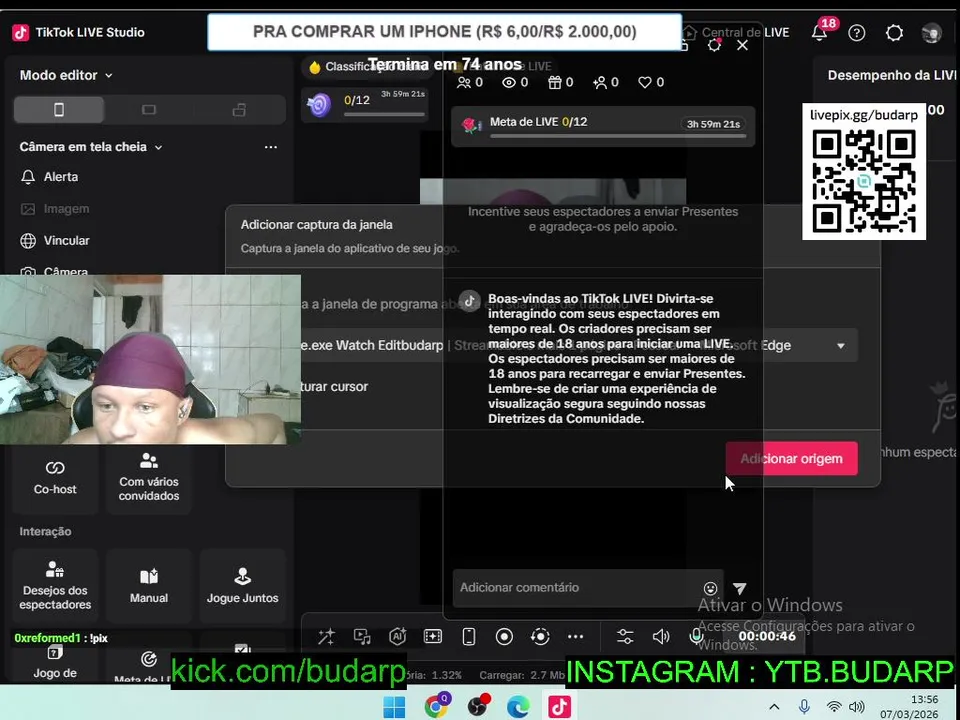Click the replay record dashed-circle icon
The width and height of the screenshot is (960, 720).
540,637
